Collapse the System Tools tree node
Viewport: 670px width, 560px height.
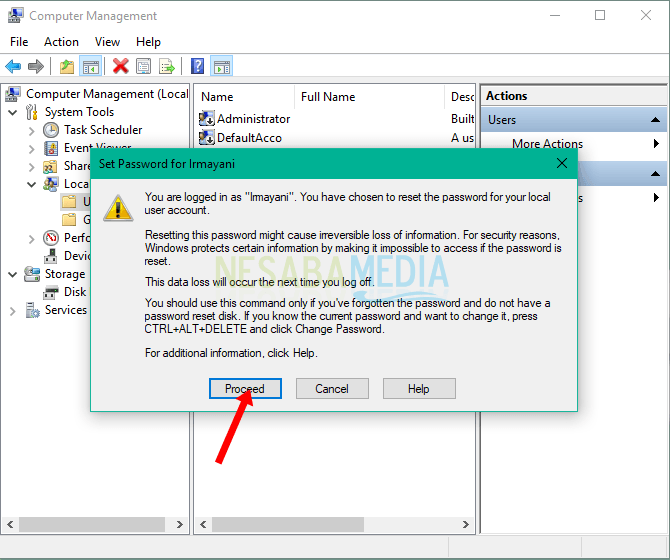click(x=13, y=112)
